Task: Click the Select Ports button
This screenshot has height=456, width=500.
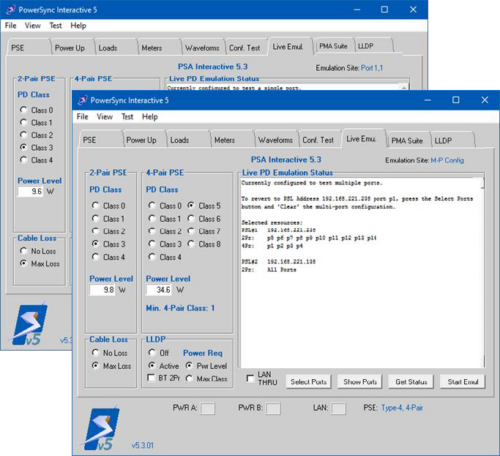Action: [308, 382]
